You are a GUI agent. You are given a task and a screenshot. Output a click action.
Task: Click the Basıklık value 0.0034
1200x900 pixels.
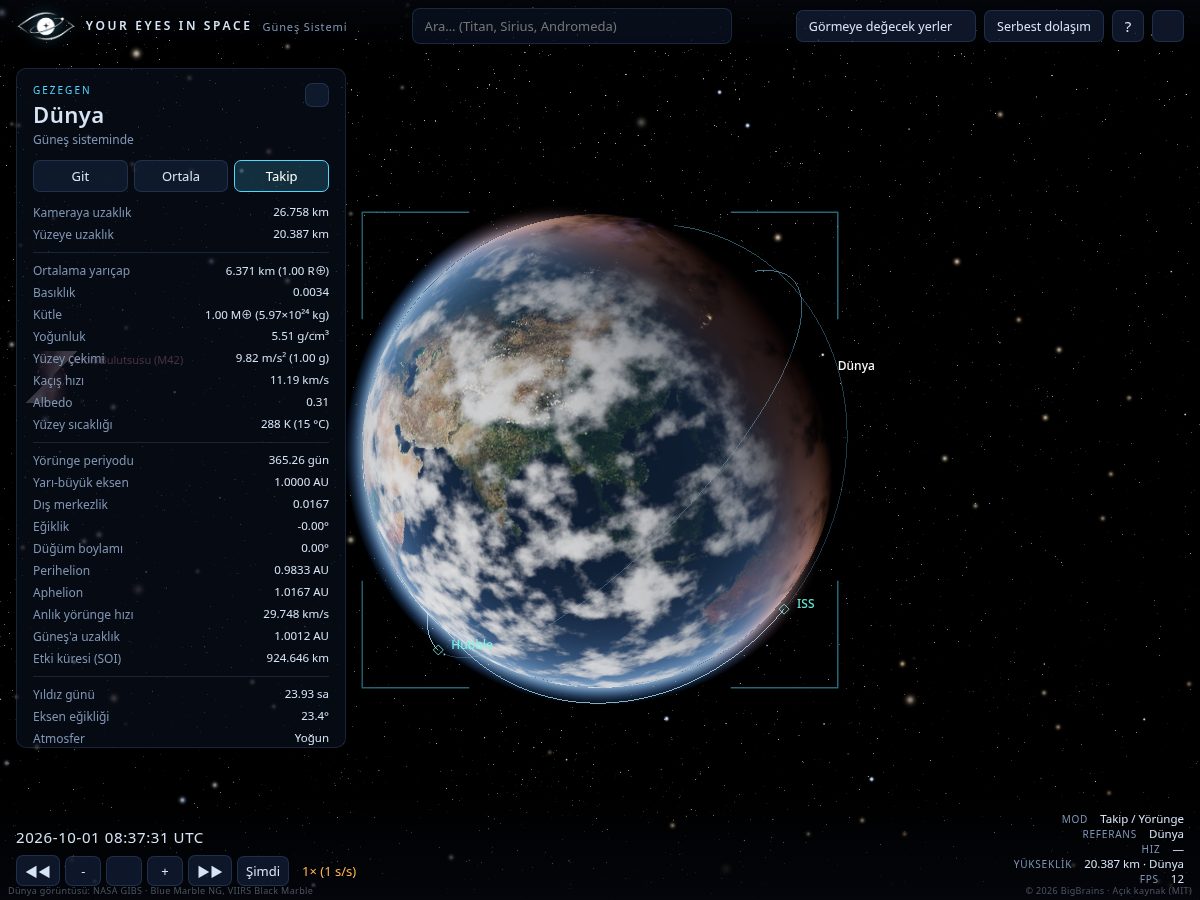tap(311, 292)
